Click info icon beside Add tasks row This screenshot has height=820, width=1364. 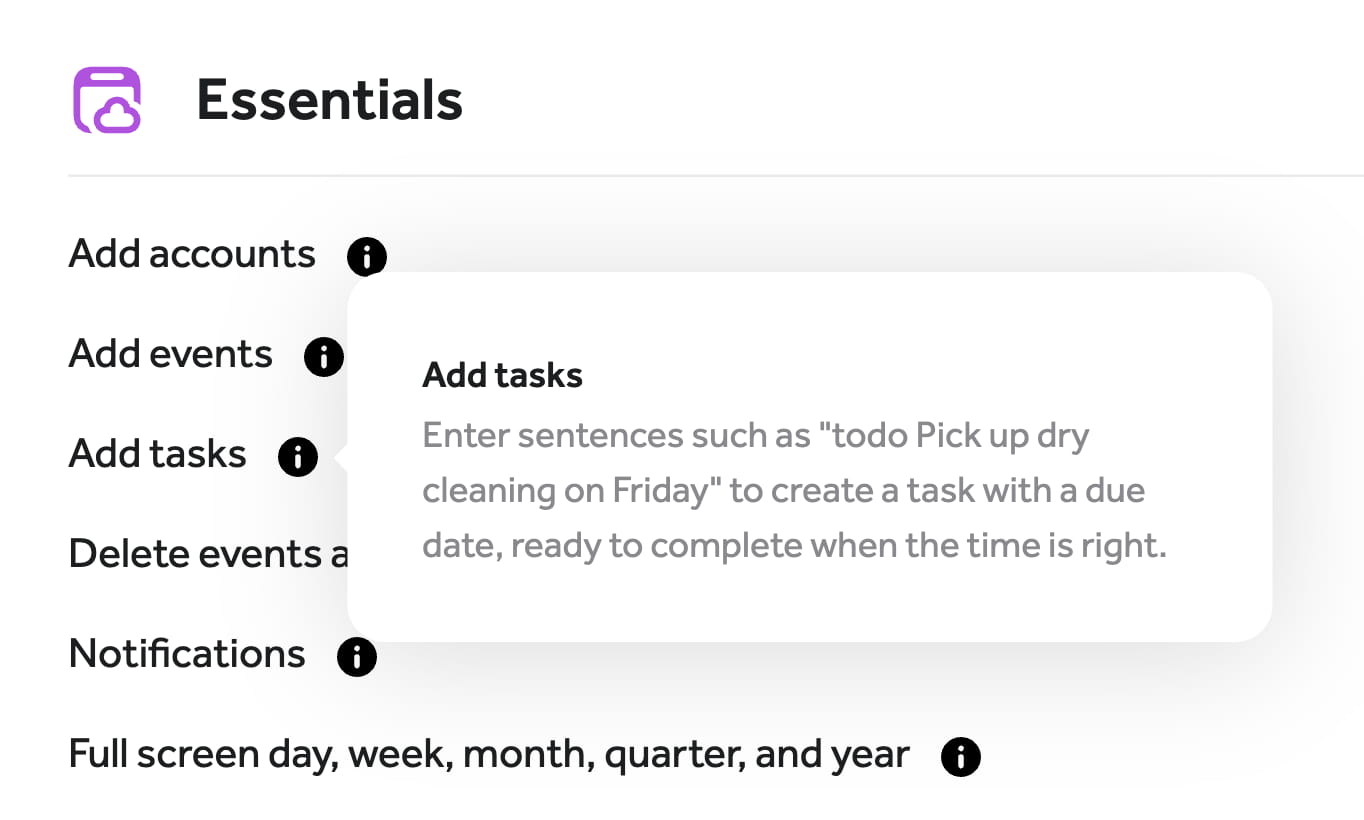point(297,457)
